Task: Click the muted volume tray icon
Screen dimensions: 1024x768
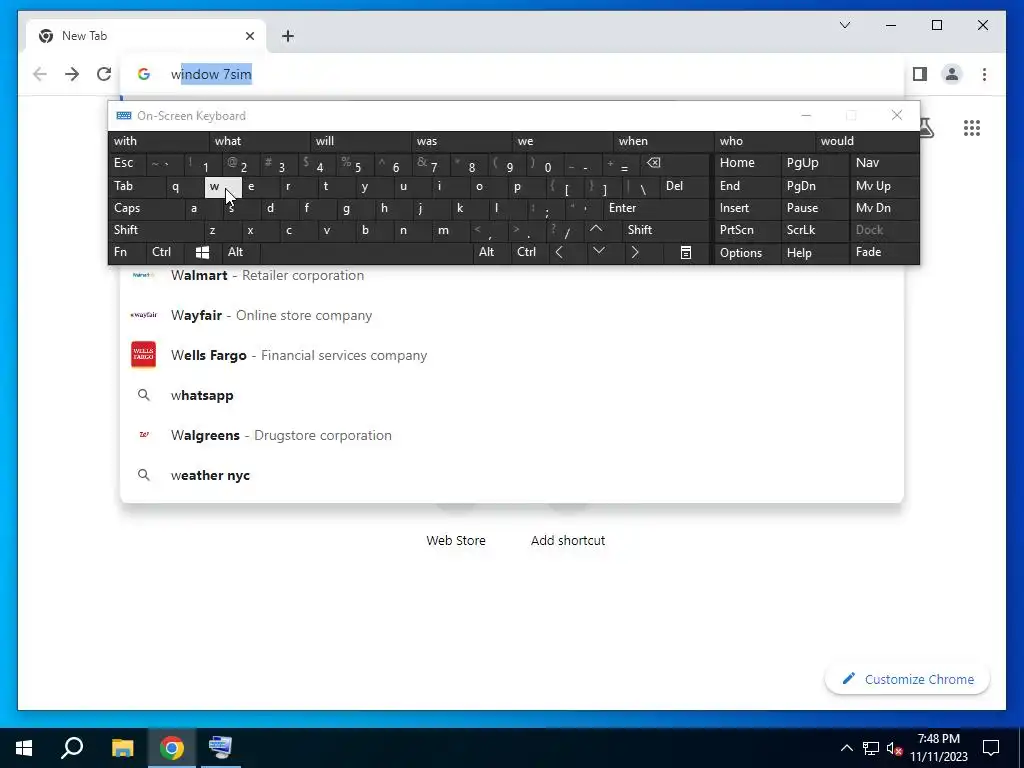Action: point(894,748)
